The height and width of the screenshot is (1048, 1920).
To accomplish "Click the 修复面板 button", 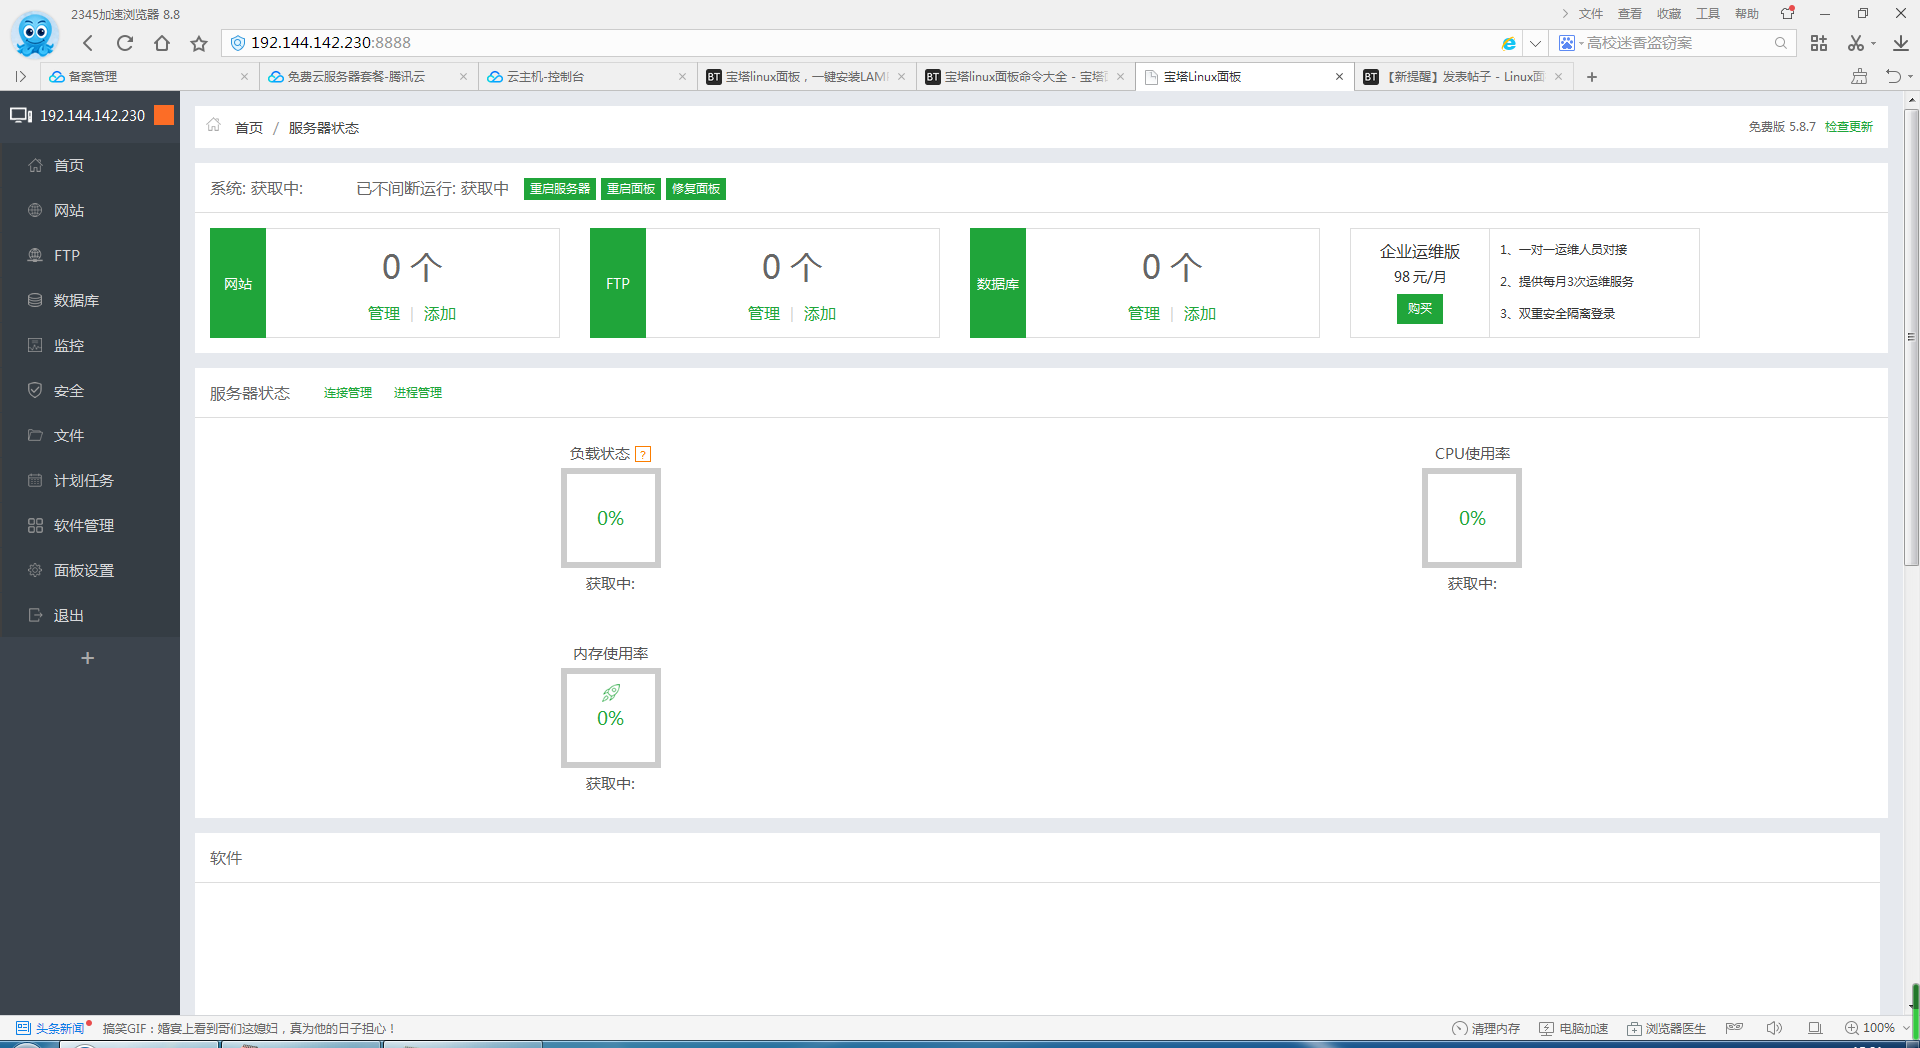I will coord(696,189).
